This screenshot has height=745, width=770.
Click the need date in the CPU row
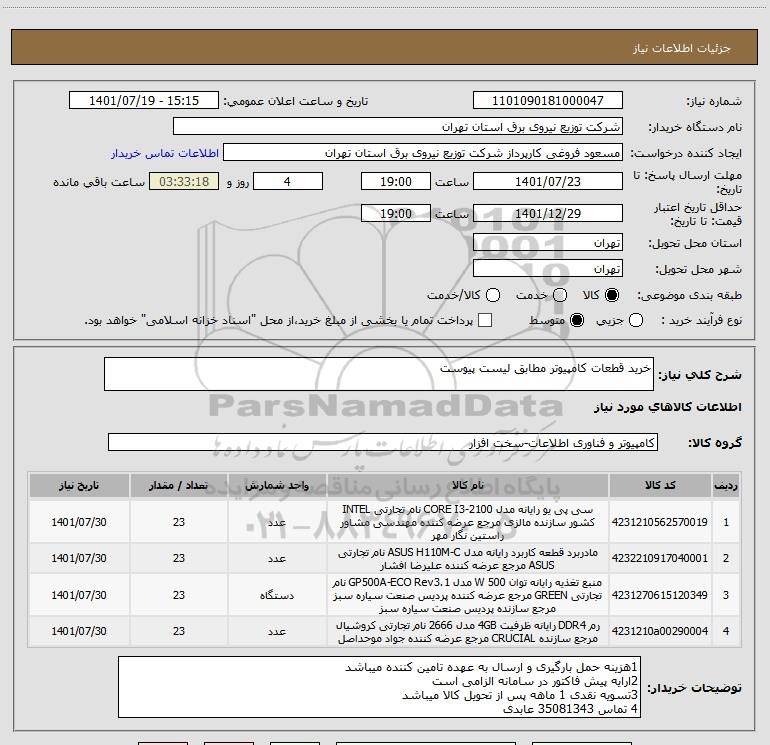point(79,522)
